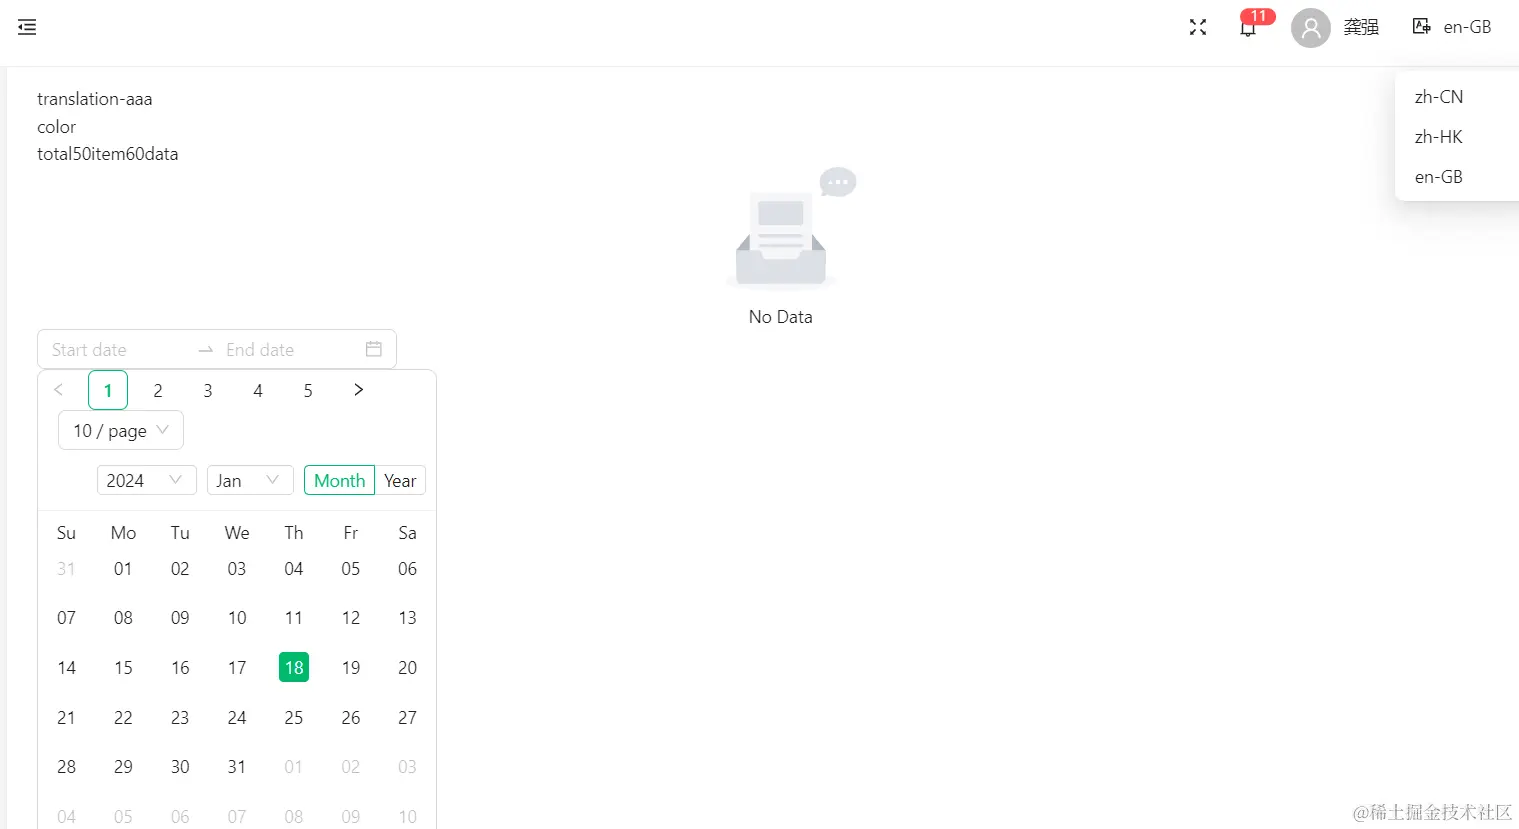Screen dimensions: 1519x829
Task: Select calendar date 01 under Monday
Action: 123,568
